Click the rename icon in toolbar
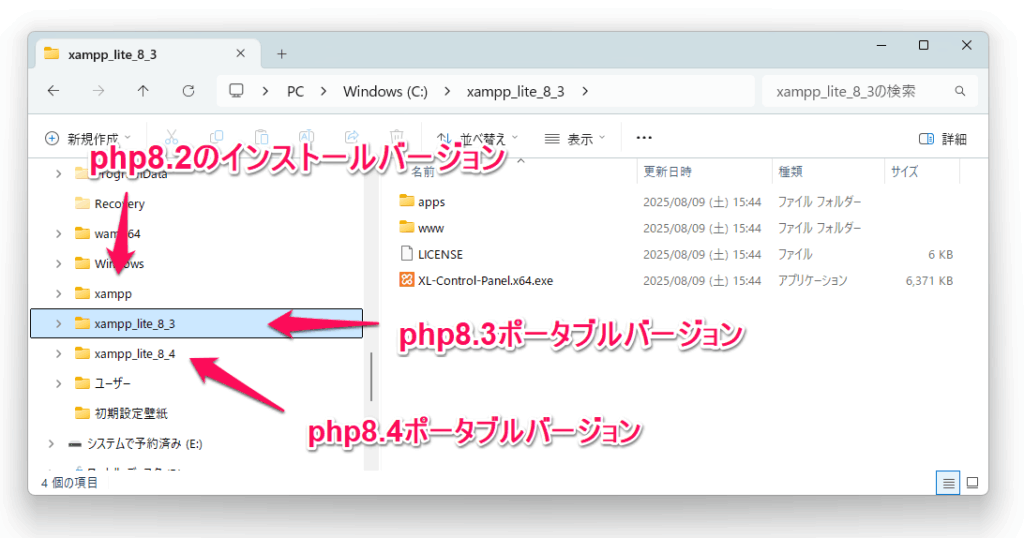 pos(306,137)
